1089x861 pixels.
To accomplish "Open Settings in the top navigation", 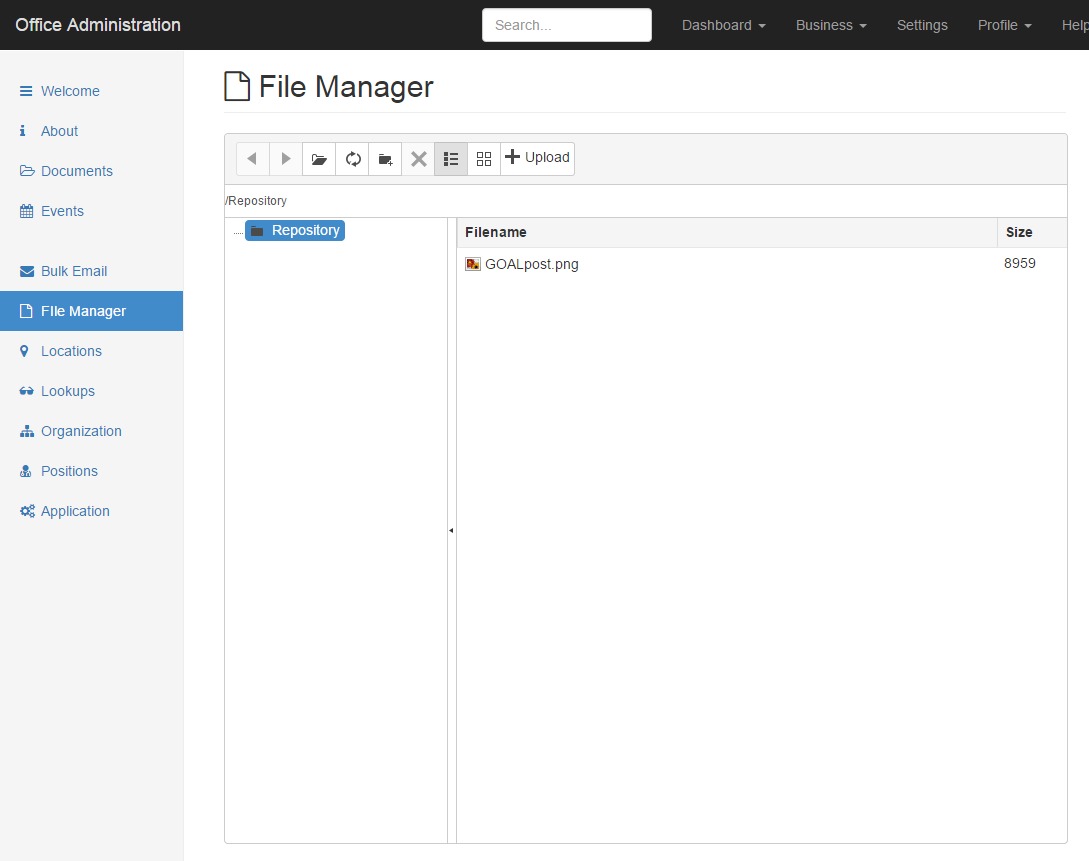I will tap(922, 25).
